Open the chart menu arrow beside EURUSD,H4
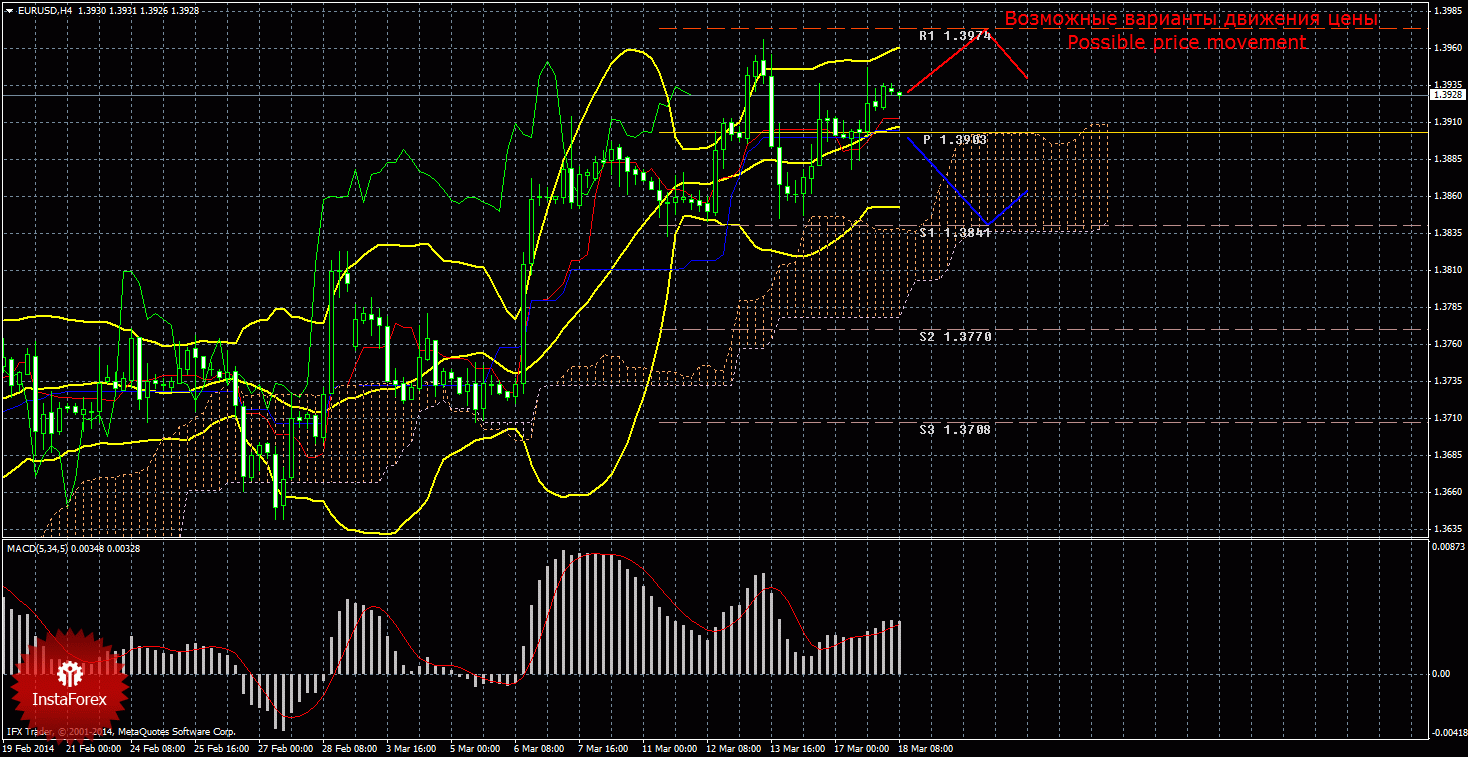 point(8,10)
